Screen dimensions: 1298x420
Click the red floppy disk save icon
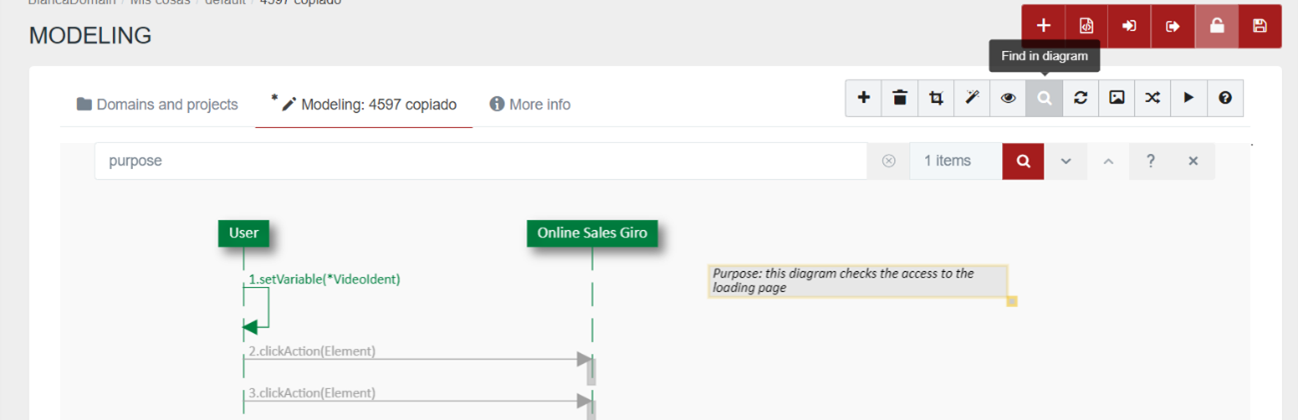pyautogui.click(x=1259, y=26)
